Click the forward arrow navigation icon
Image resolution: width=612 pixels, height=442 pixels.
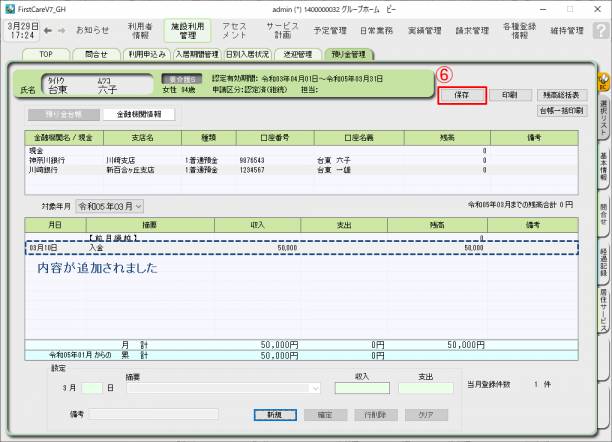(63, 30)
